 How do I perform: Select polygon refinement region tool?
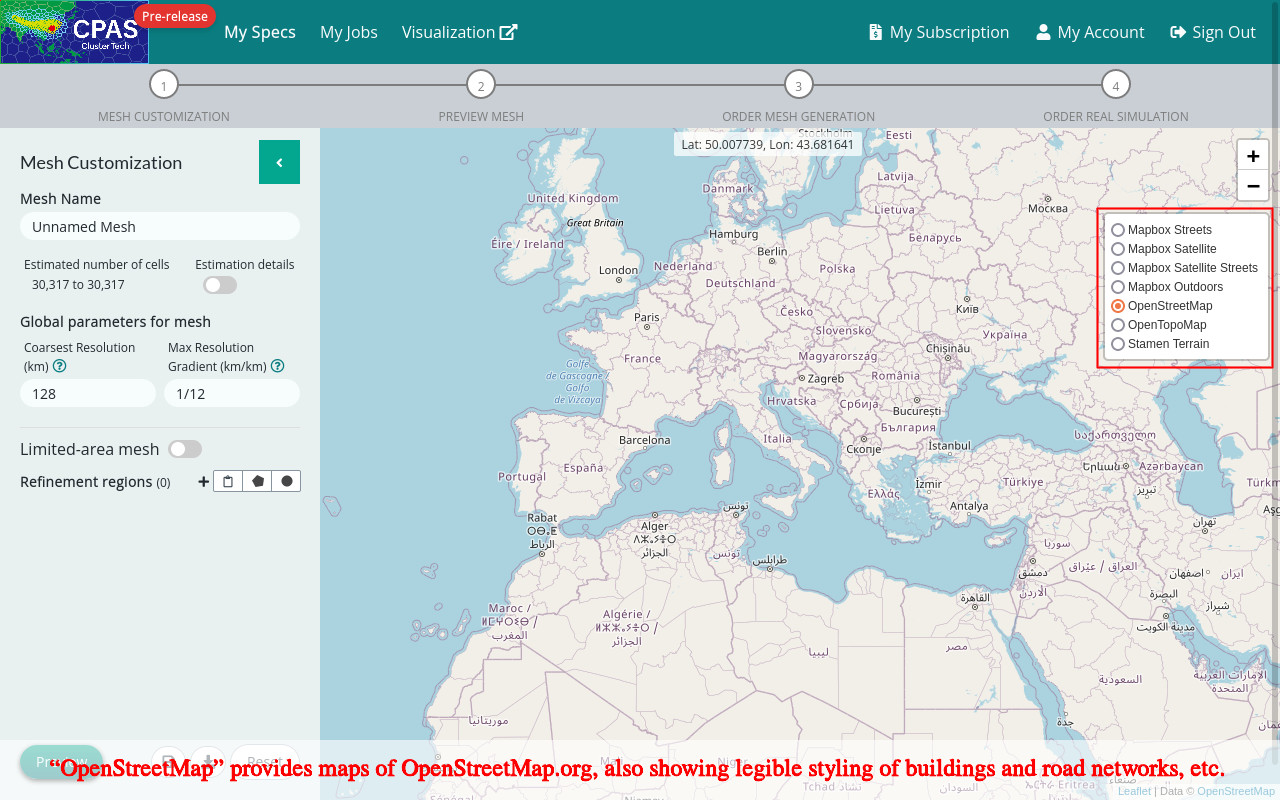(258, 481)
